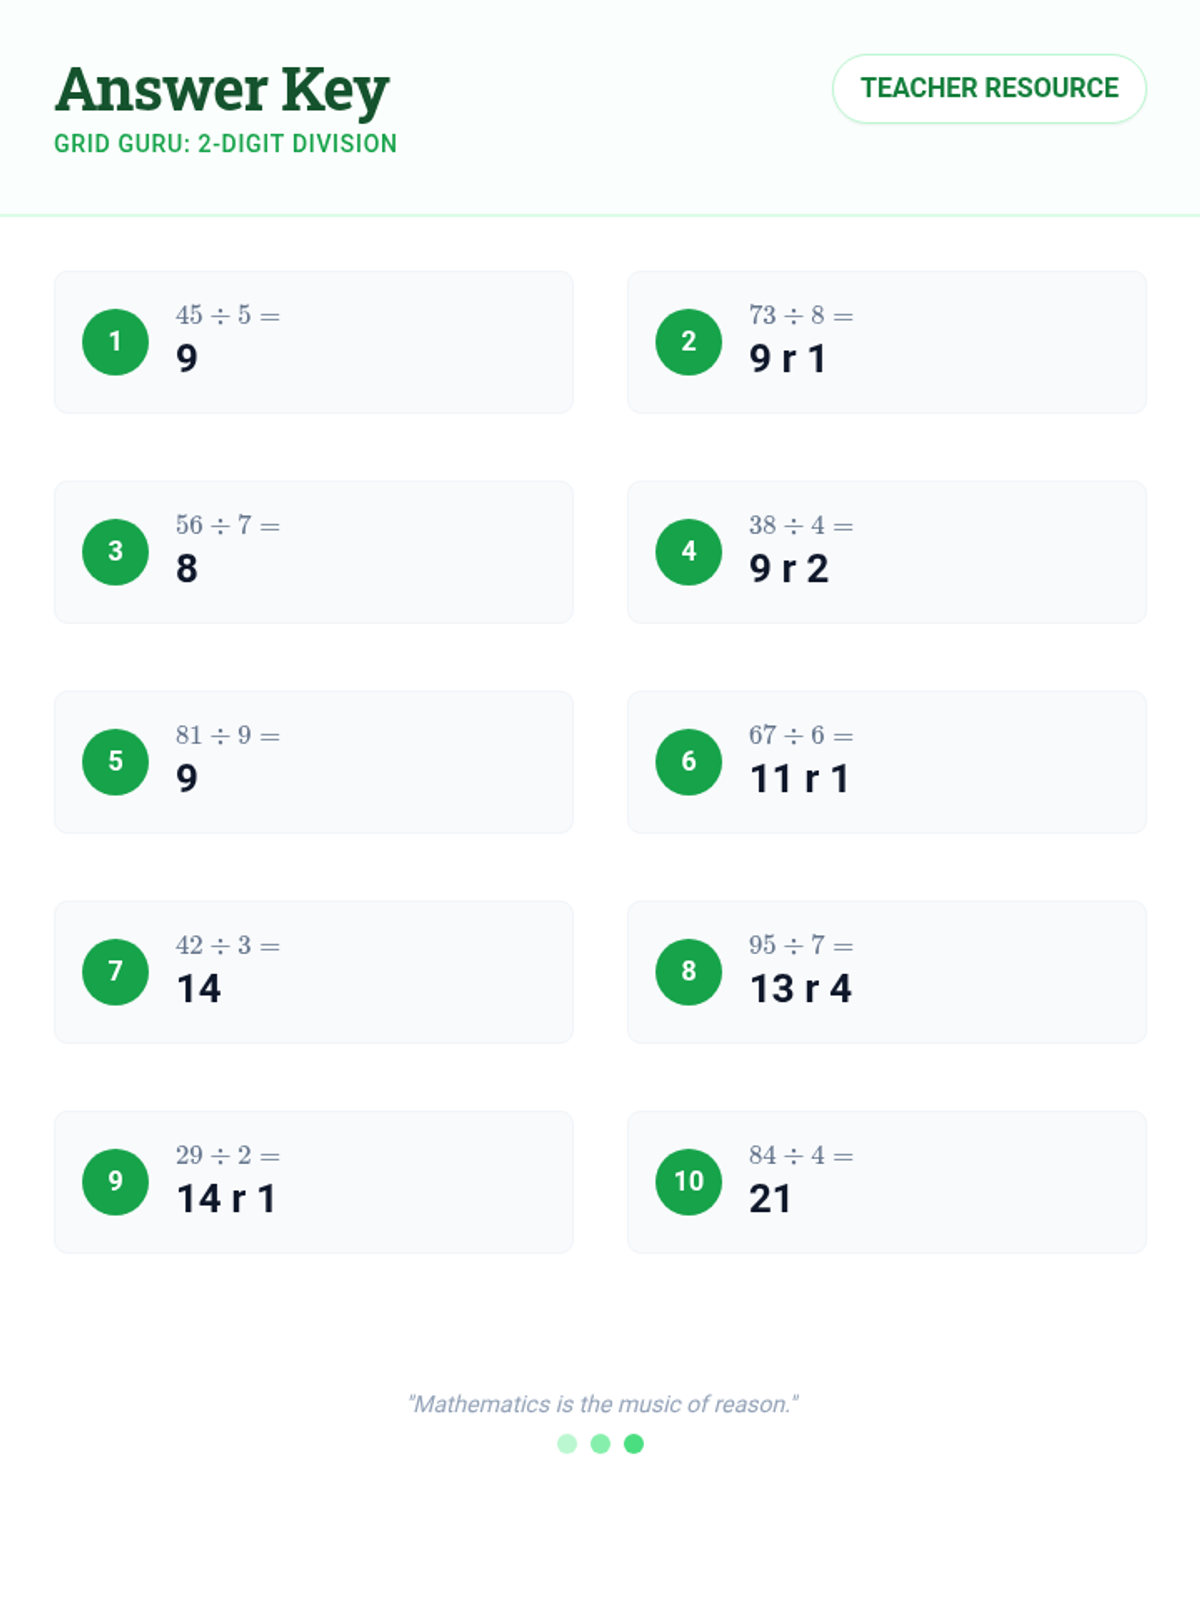Click the green number 2 badge
The image size is (1200, 1600).
(x=688, y=342)
